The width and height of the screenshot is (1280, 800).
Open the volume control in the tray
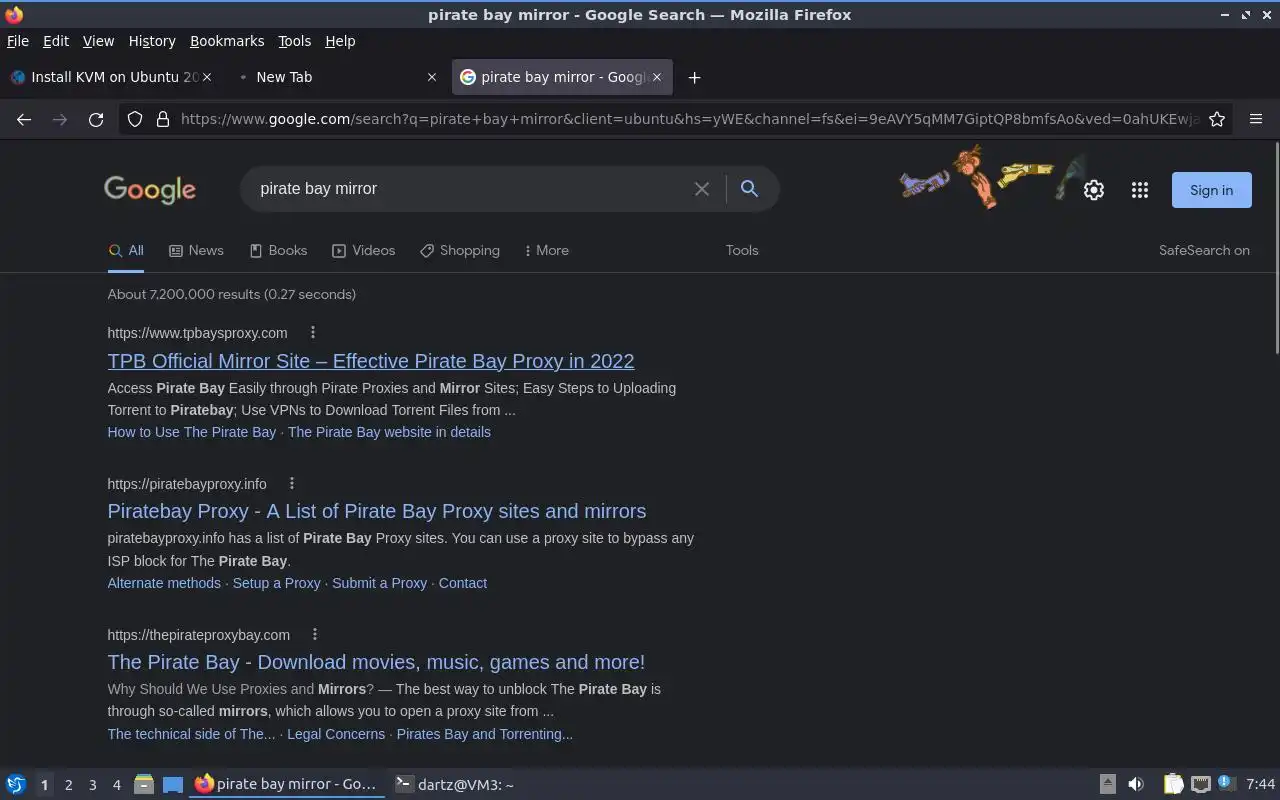coord(1136,785)
